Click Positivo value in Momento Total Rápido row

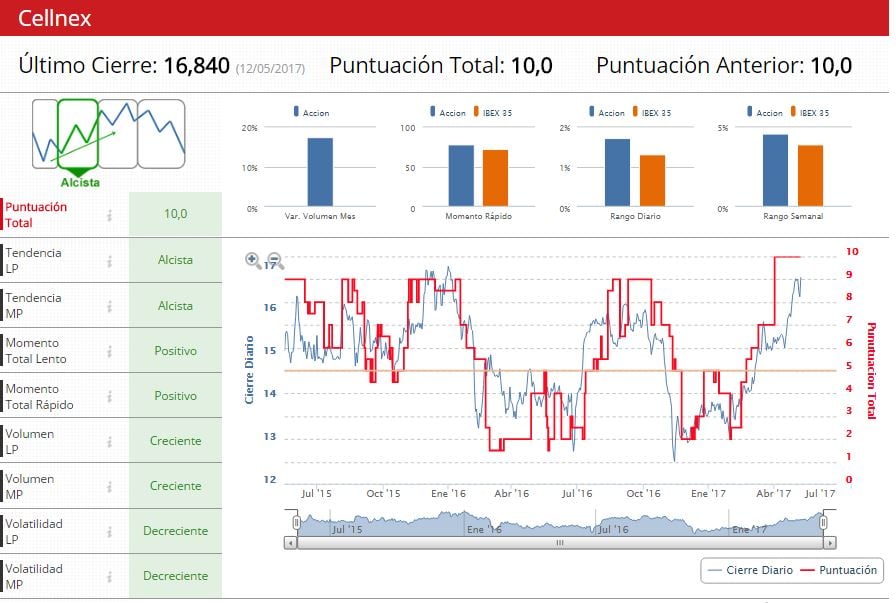coord(175,396)
